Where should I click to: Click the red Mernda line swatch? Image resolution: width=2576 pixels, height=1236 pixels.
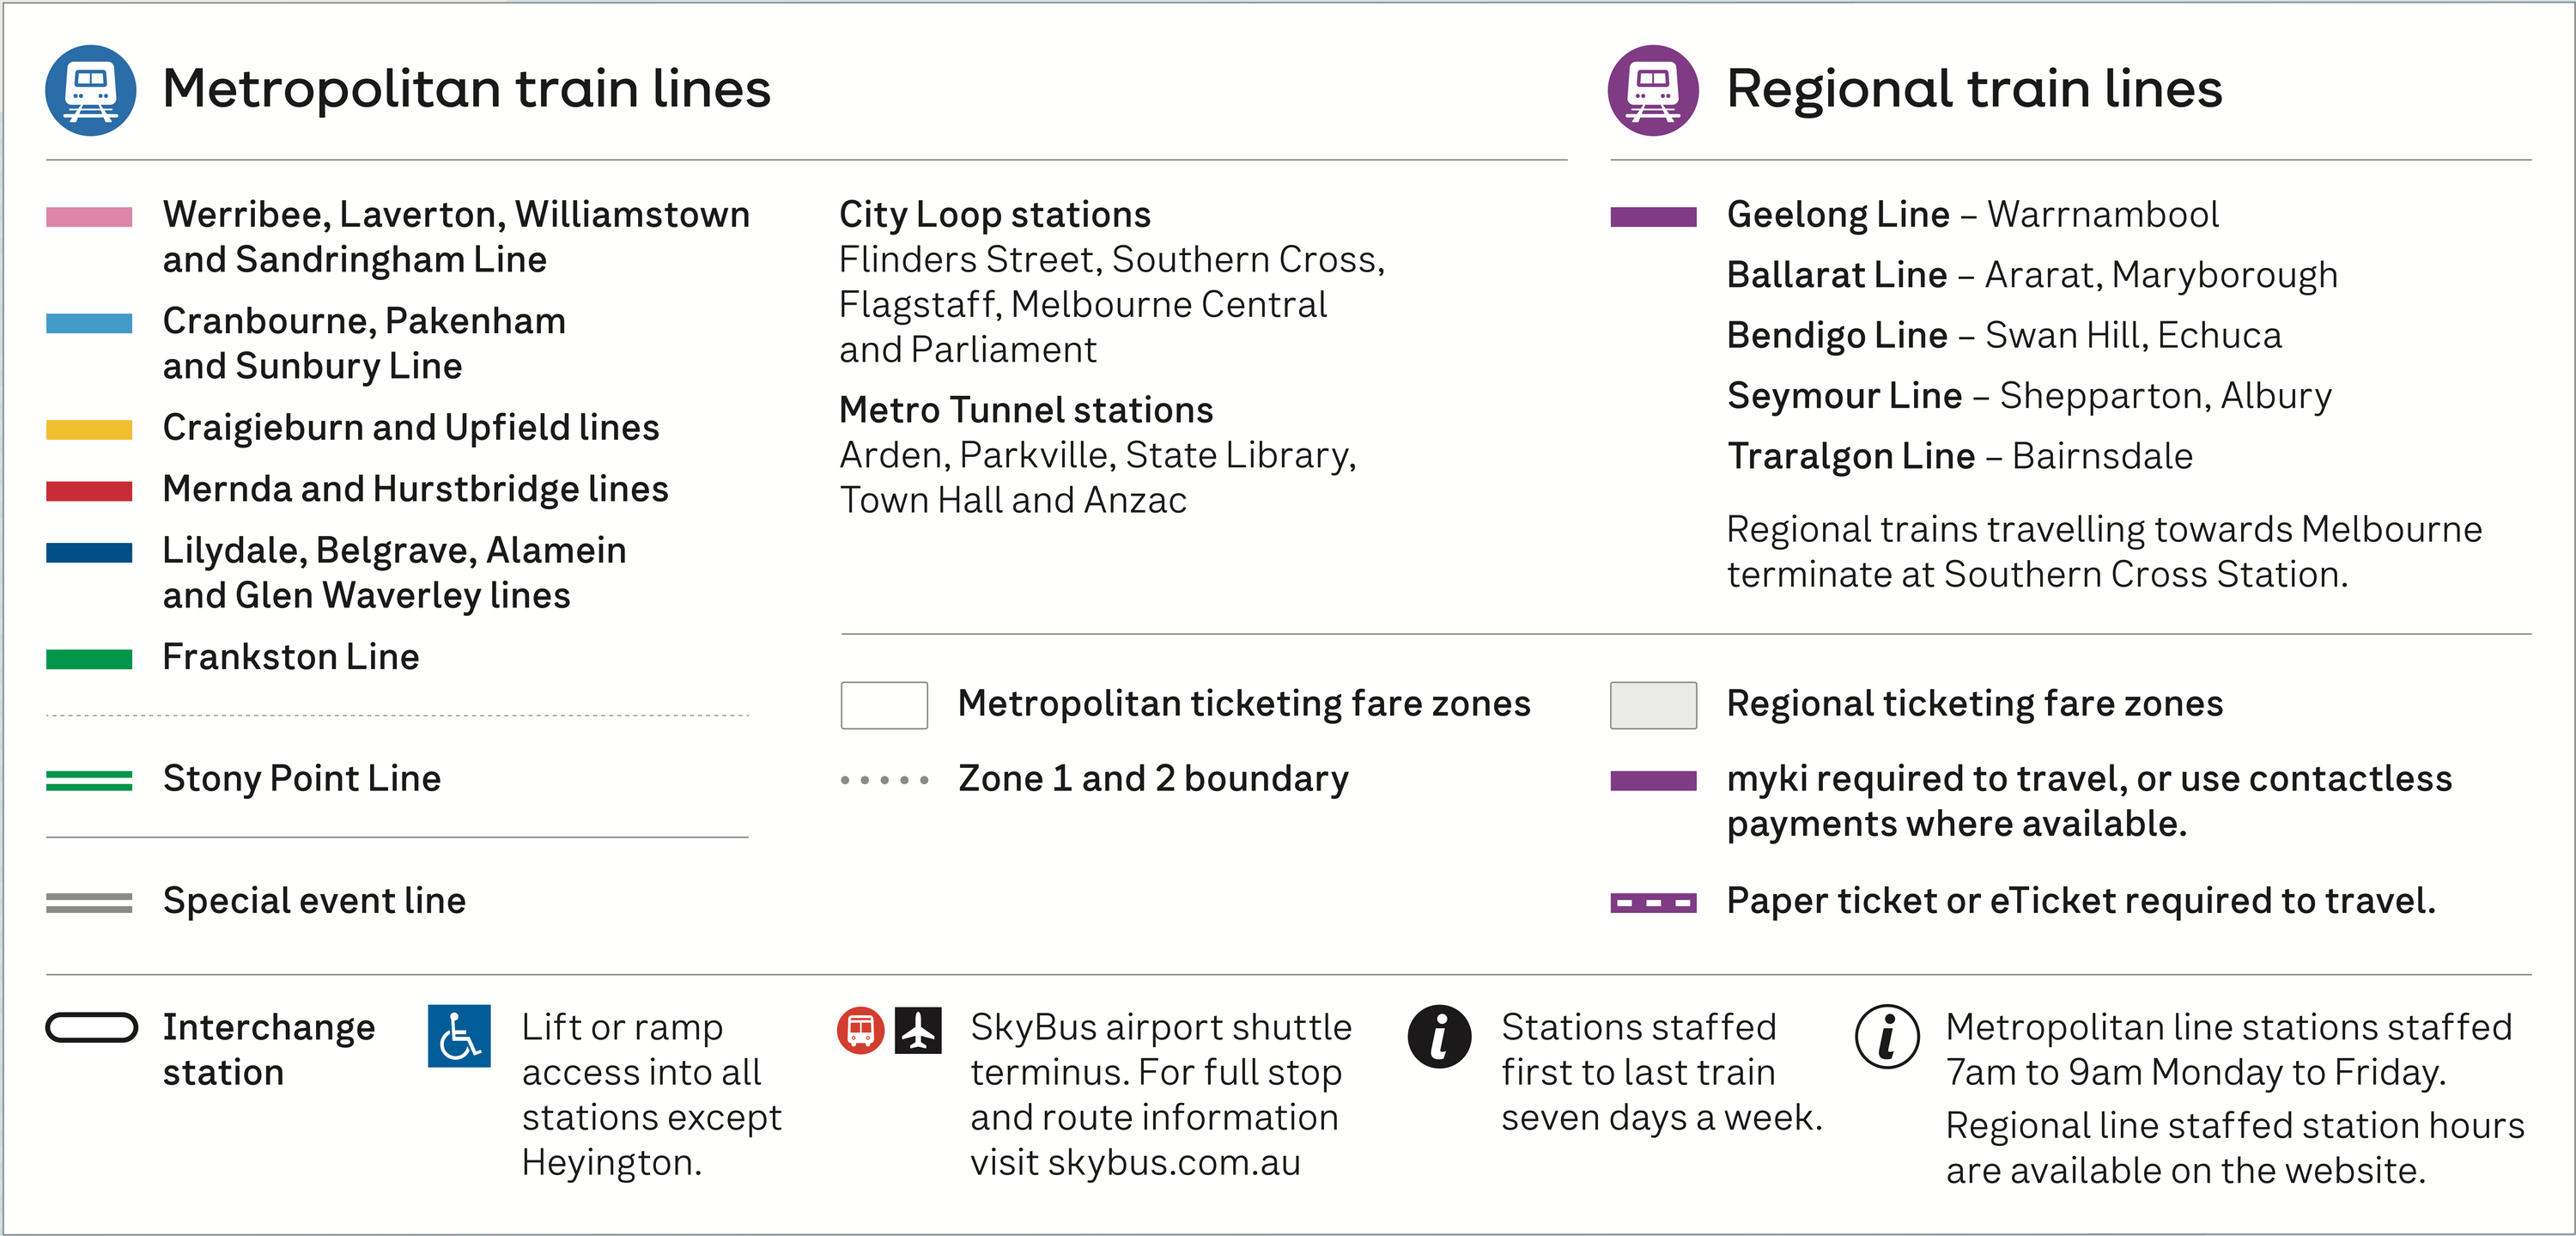(x=89, y=491)
